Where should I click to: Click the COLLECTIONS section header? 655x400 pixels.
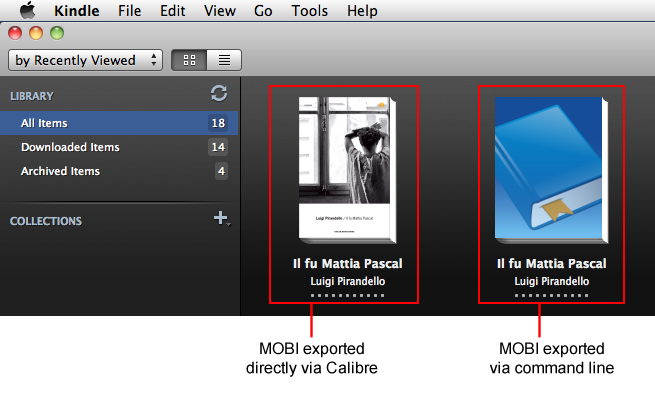point(46,221)
